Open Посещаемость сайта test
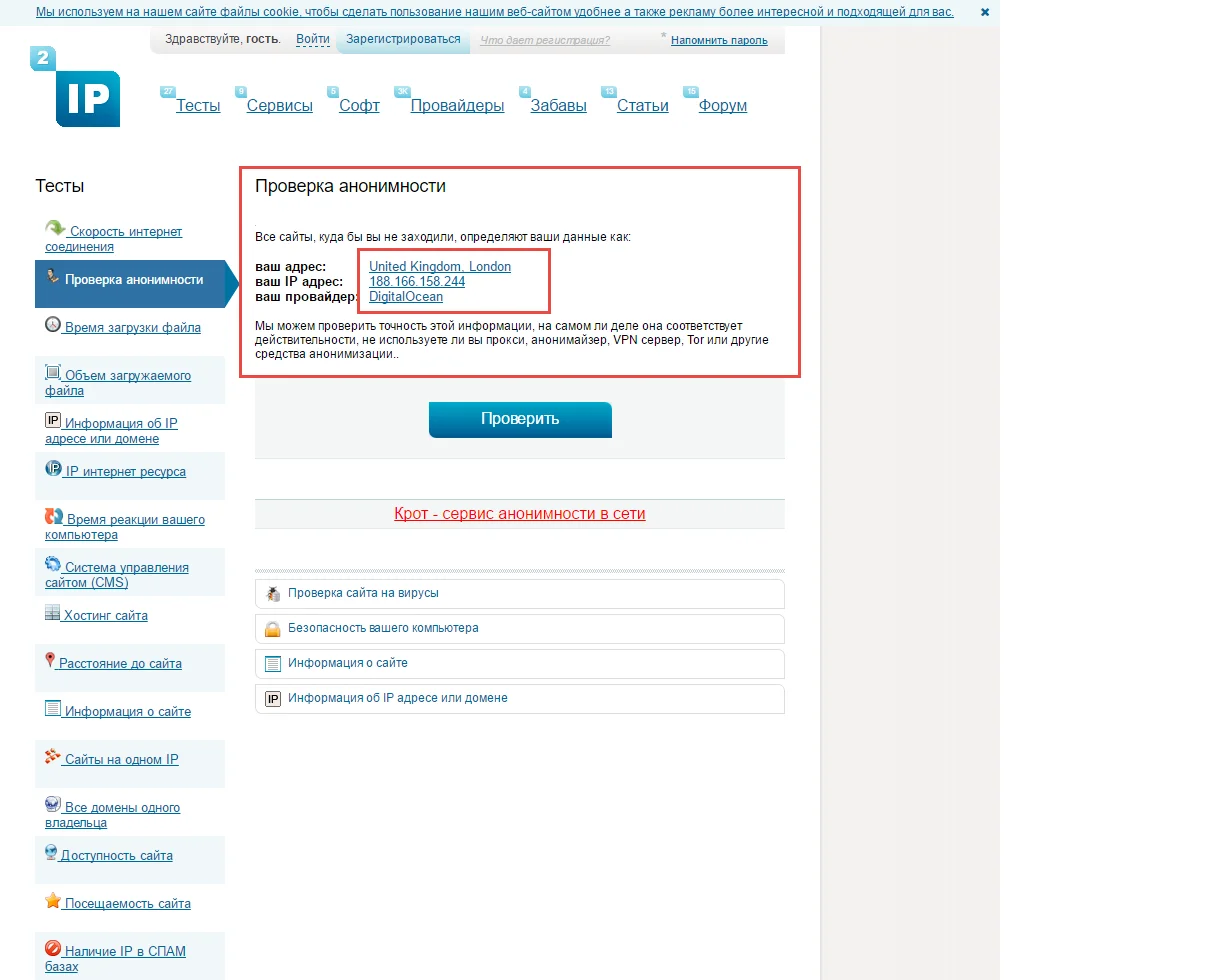1211x980 pixels. 128,904
